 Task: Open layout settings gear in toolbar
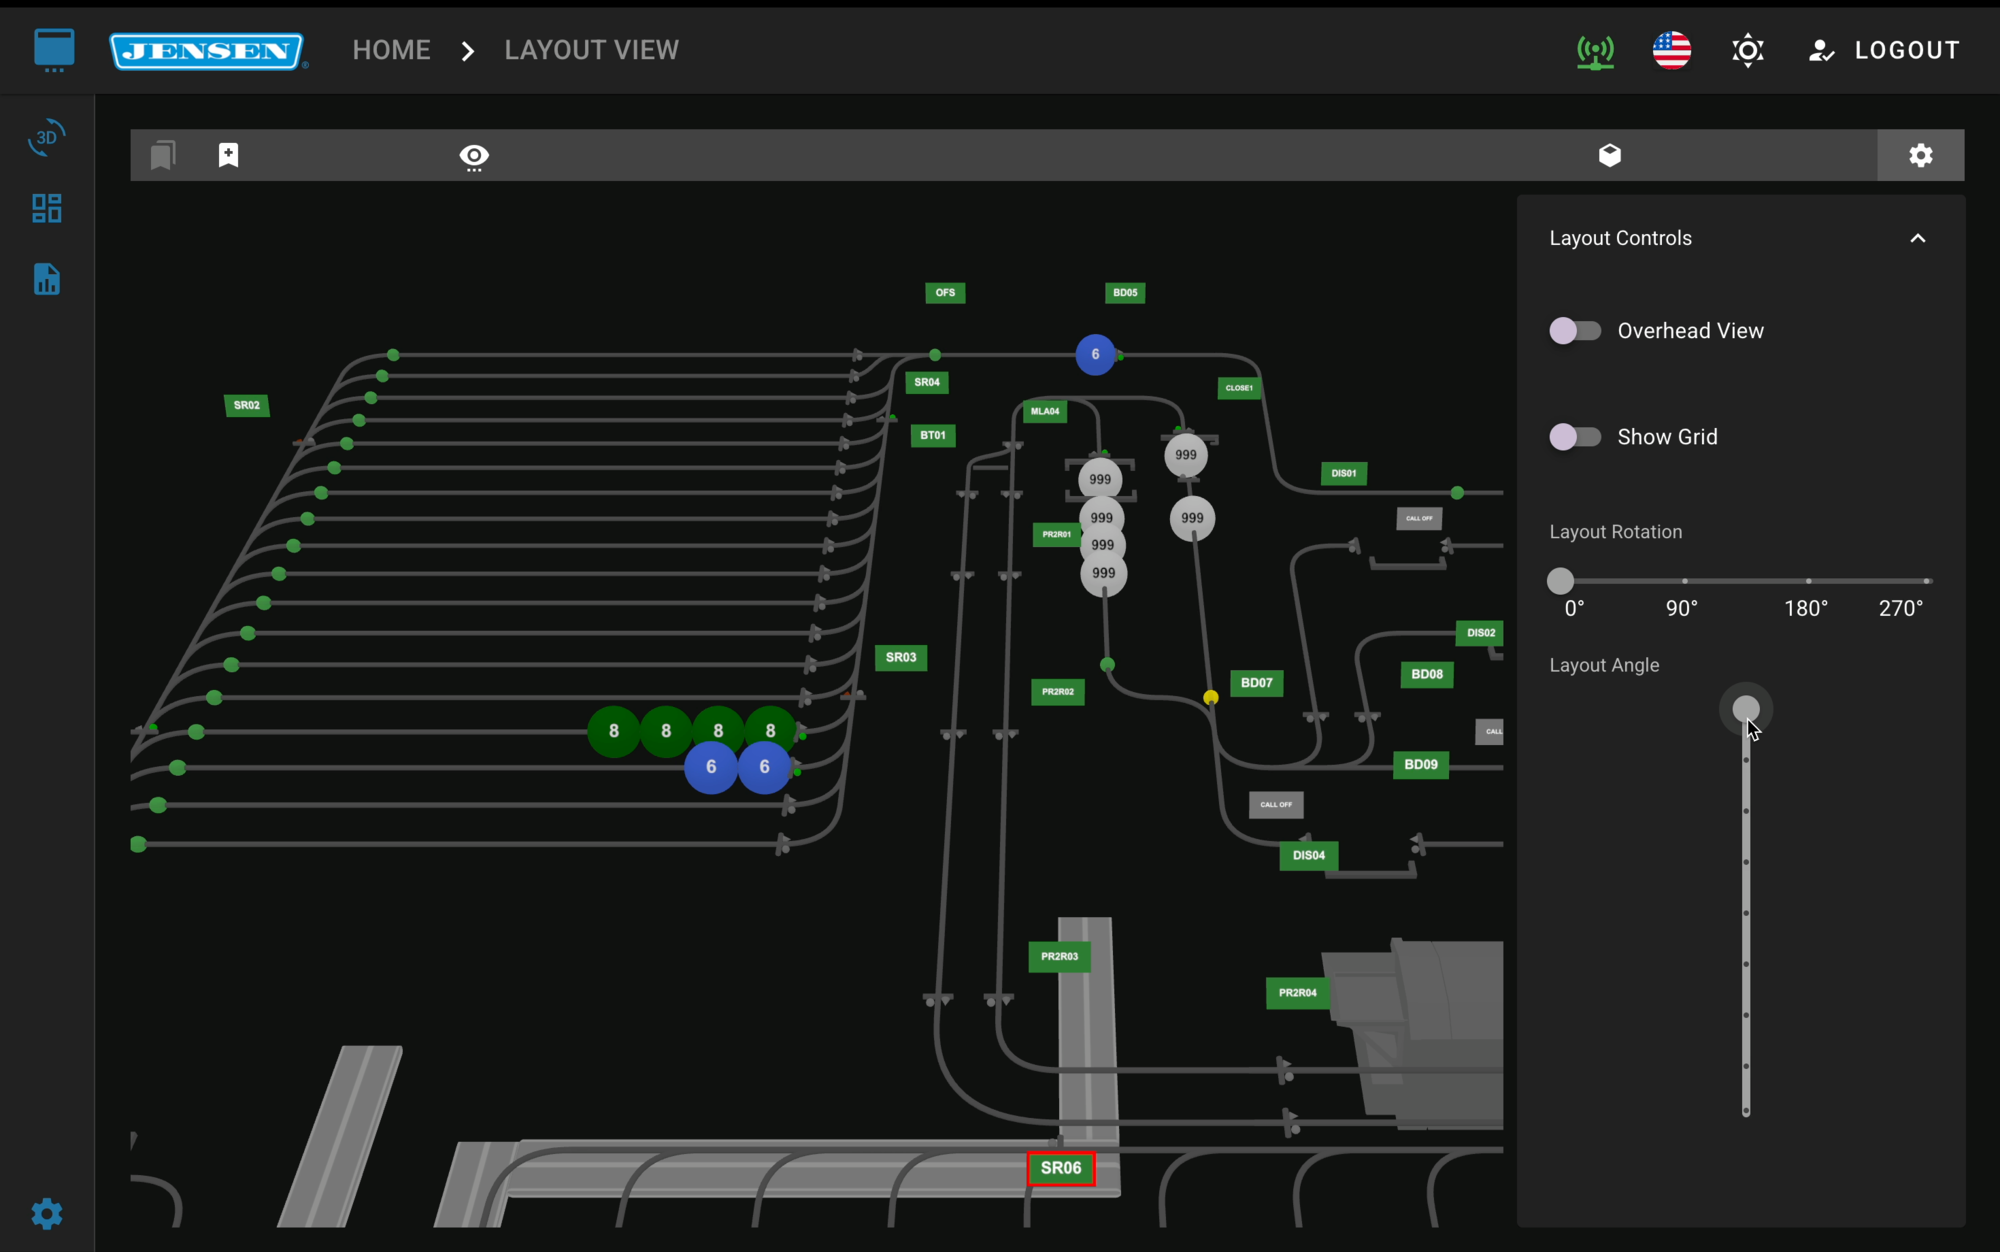(1920, 155)
